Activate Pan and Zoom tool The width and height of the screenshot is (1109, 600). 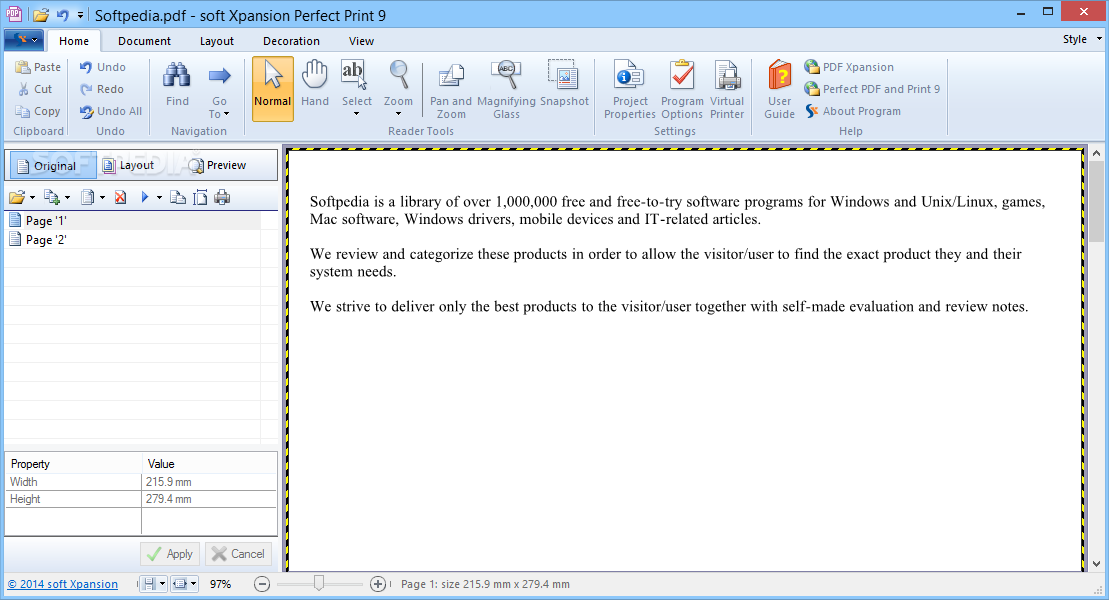click(x=451, y=89)
